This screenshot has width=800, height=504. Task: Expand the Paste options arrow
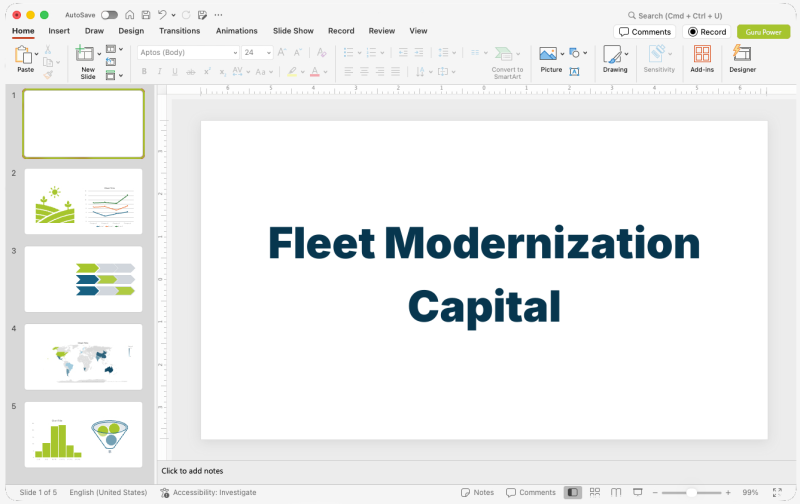pyautogui.click(x=37, y=54)
